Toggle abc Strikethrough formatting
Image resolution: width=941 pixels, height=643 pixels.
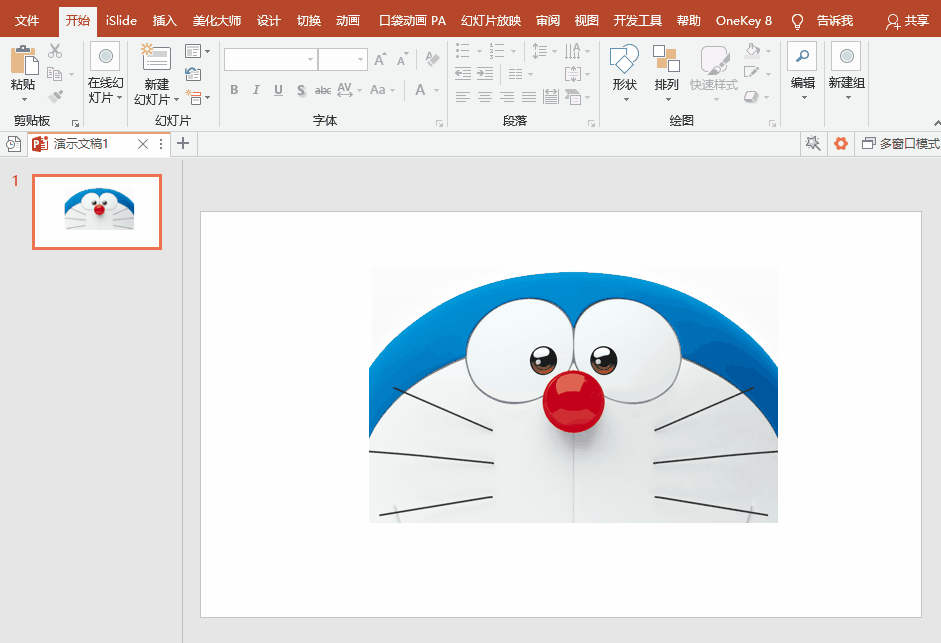pos(323,91)
